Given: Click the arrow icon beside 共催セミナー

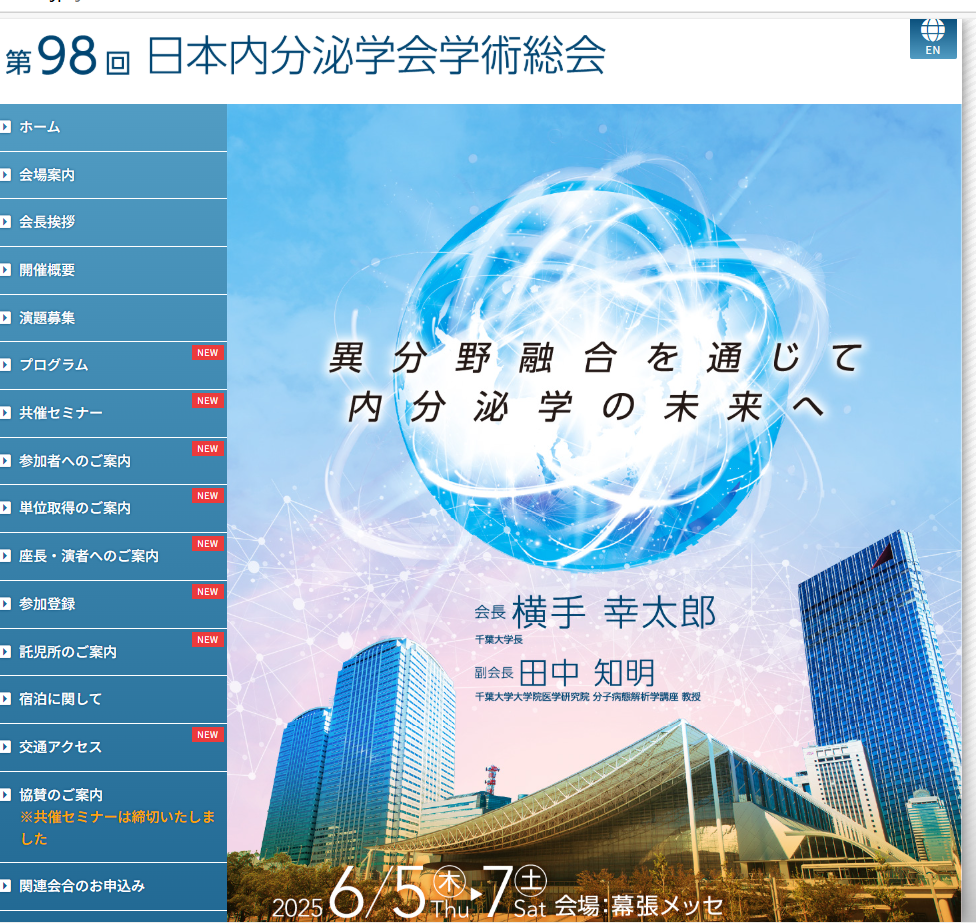Looking at the screenshot, I should 6,413.
